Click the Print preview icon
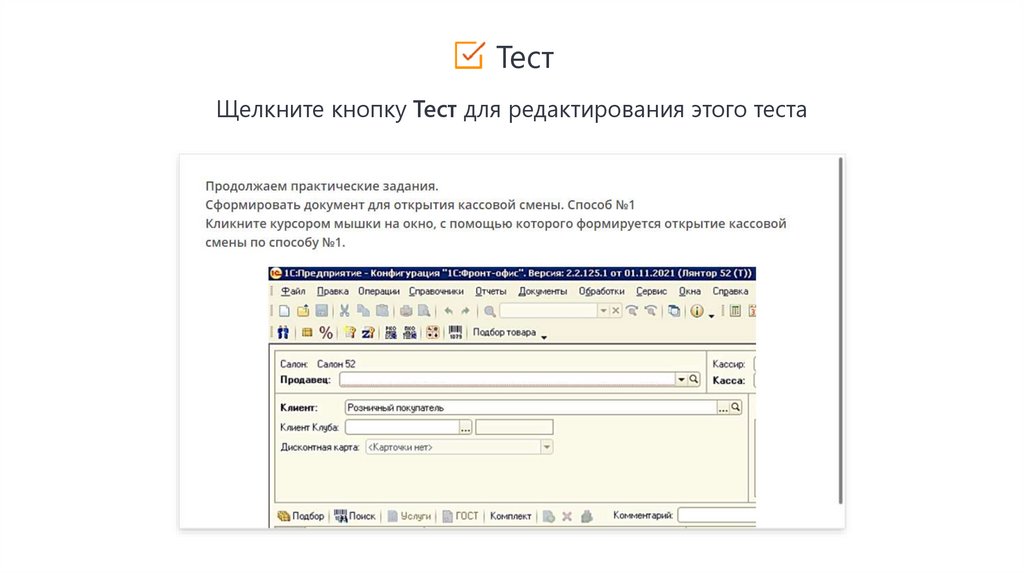The width and height of the screenshot is (1024, 574). click(424, 311)
